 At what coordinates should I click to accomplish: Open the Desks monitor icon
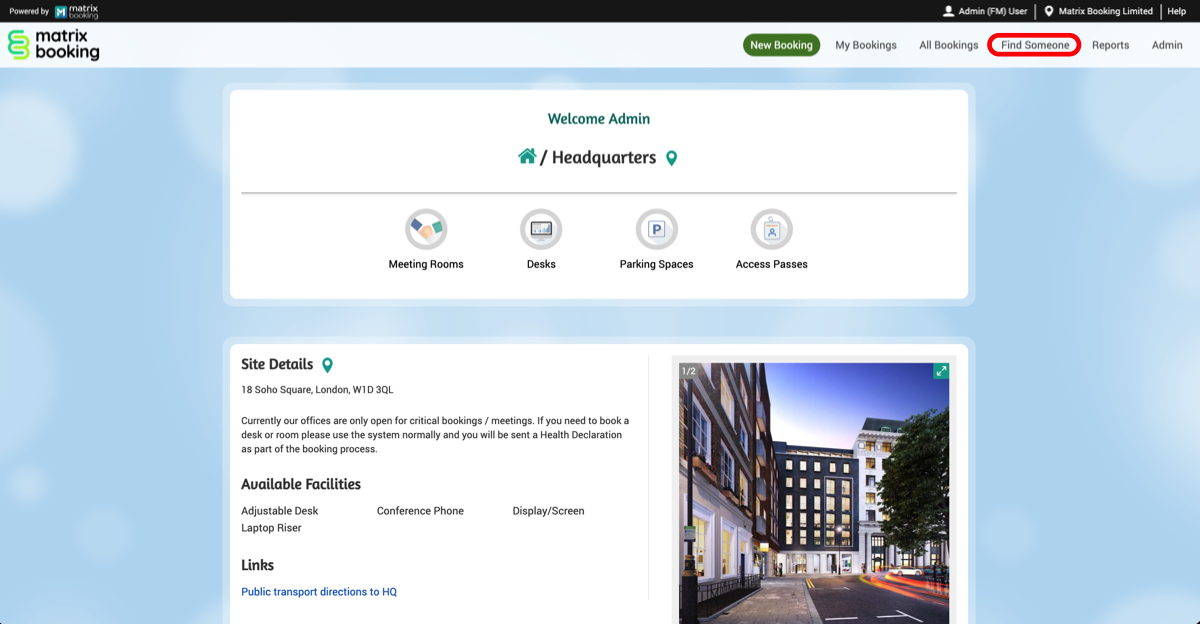pos(541,230)
